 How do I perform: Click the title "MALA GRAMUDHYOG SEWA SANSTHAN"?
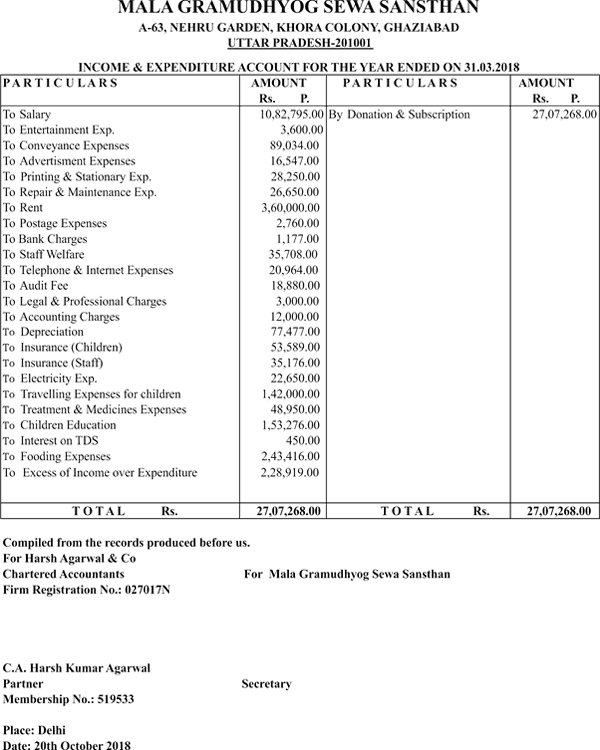(299, 7)
